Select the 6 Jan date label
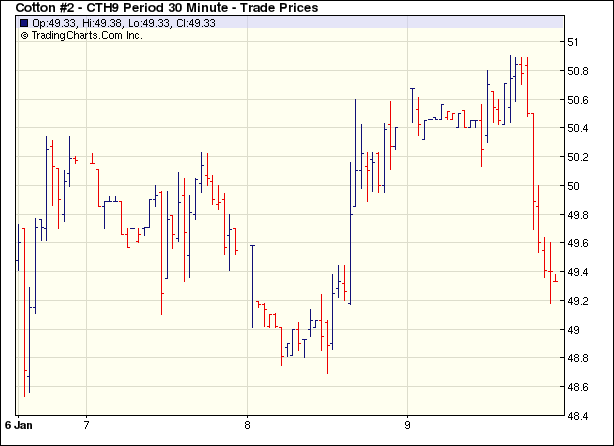 point(21,423)
